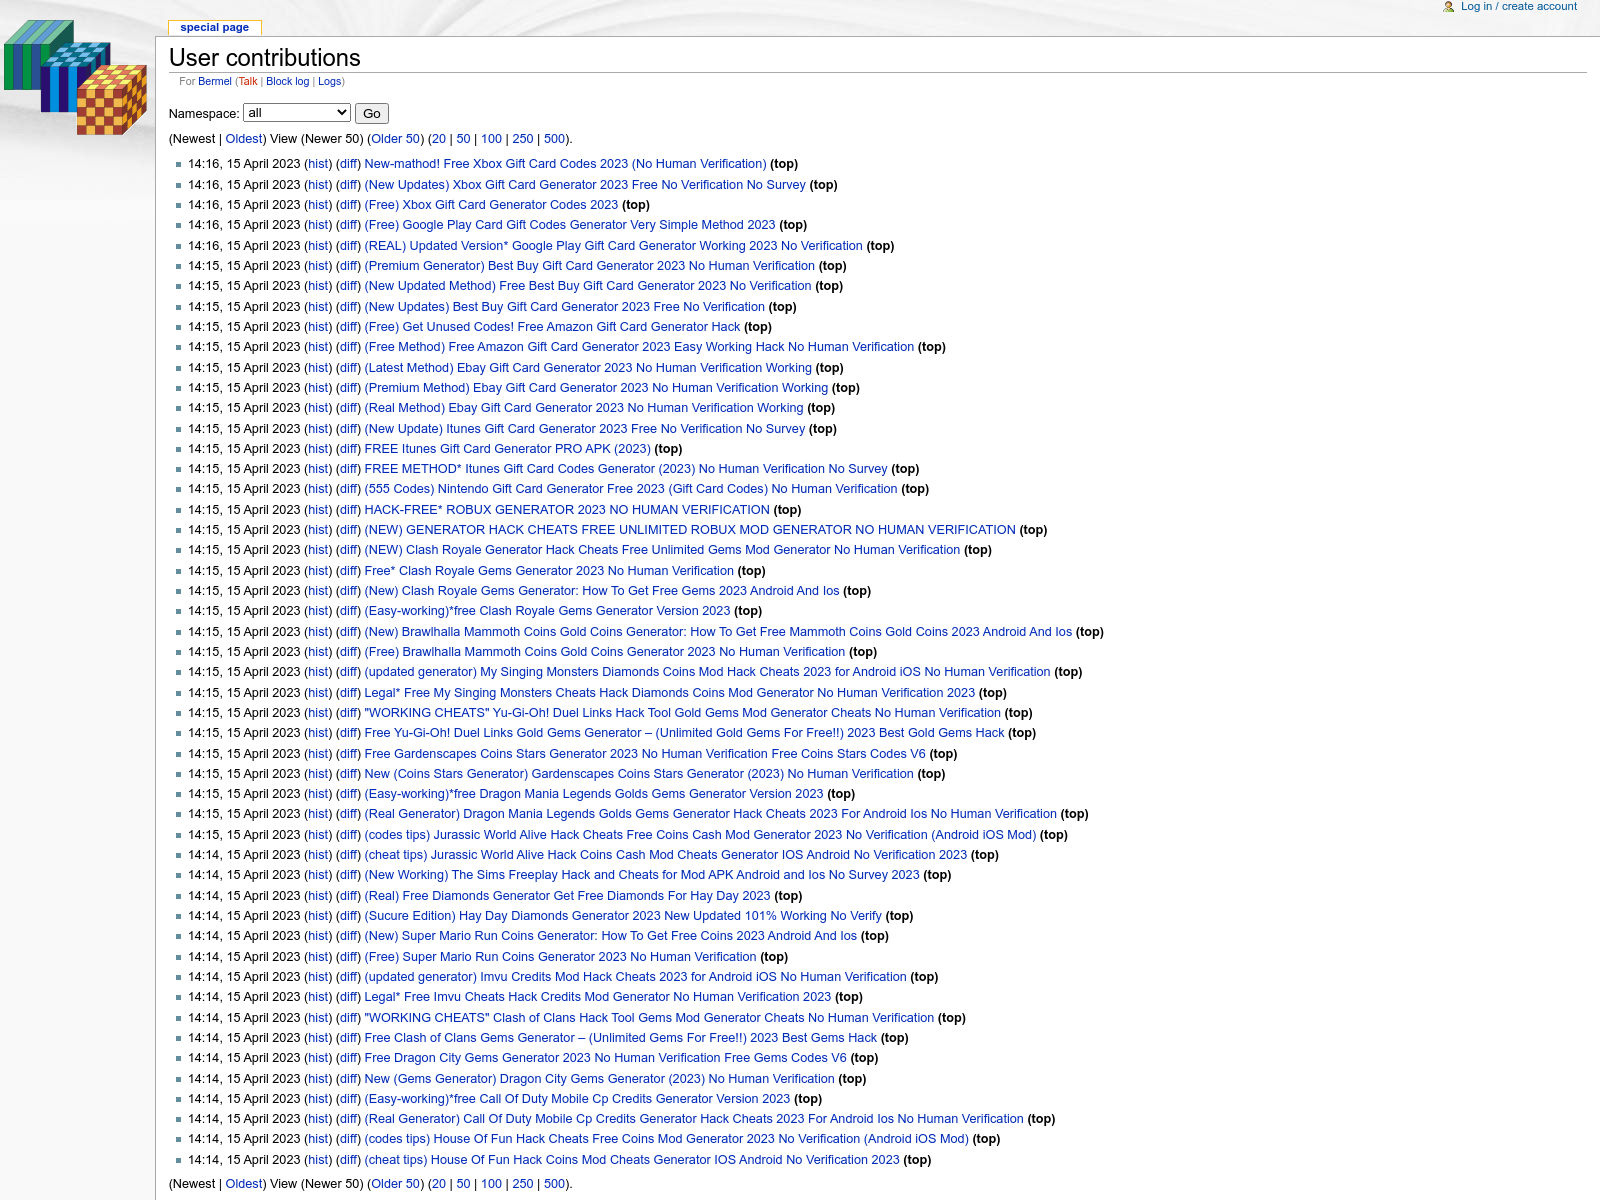Open the Logs link

click(x=330, y=82)
